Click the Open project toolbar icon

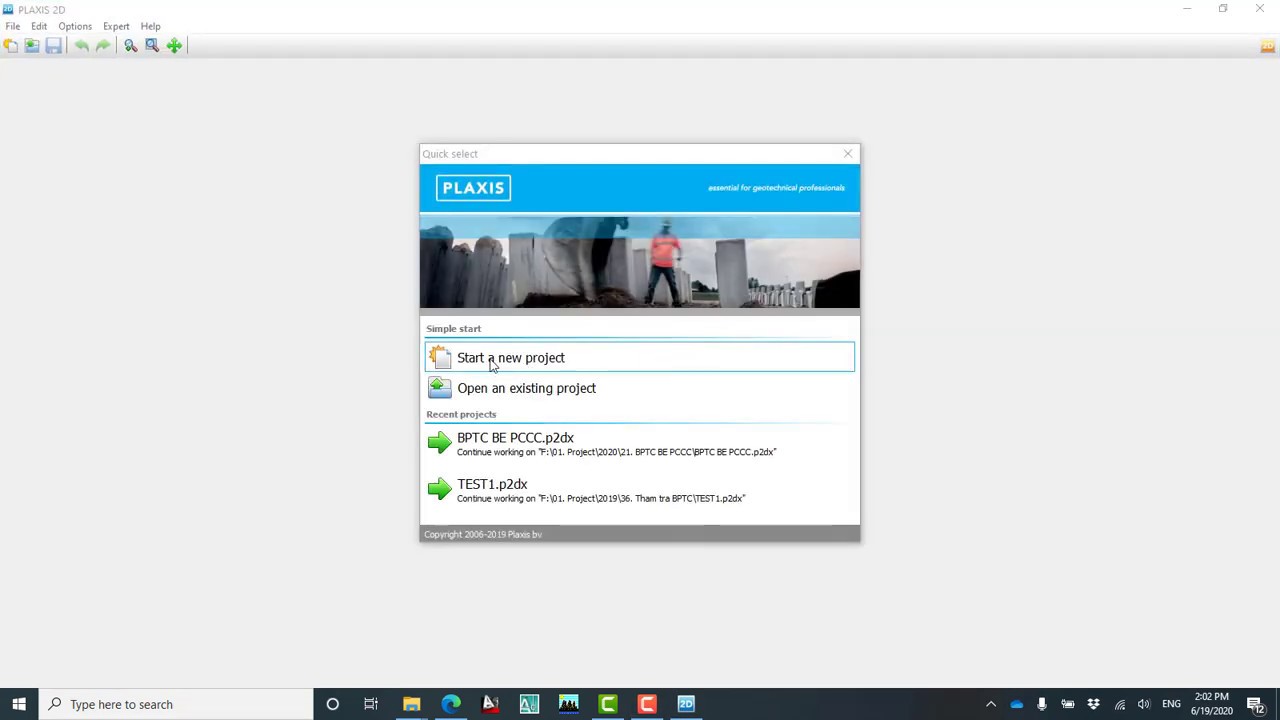click(32, 45)
